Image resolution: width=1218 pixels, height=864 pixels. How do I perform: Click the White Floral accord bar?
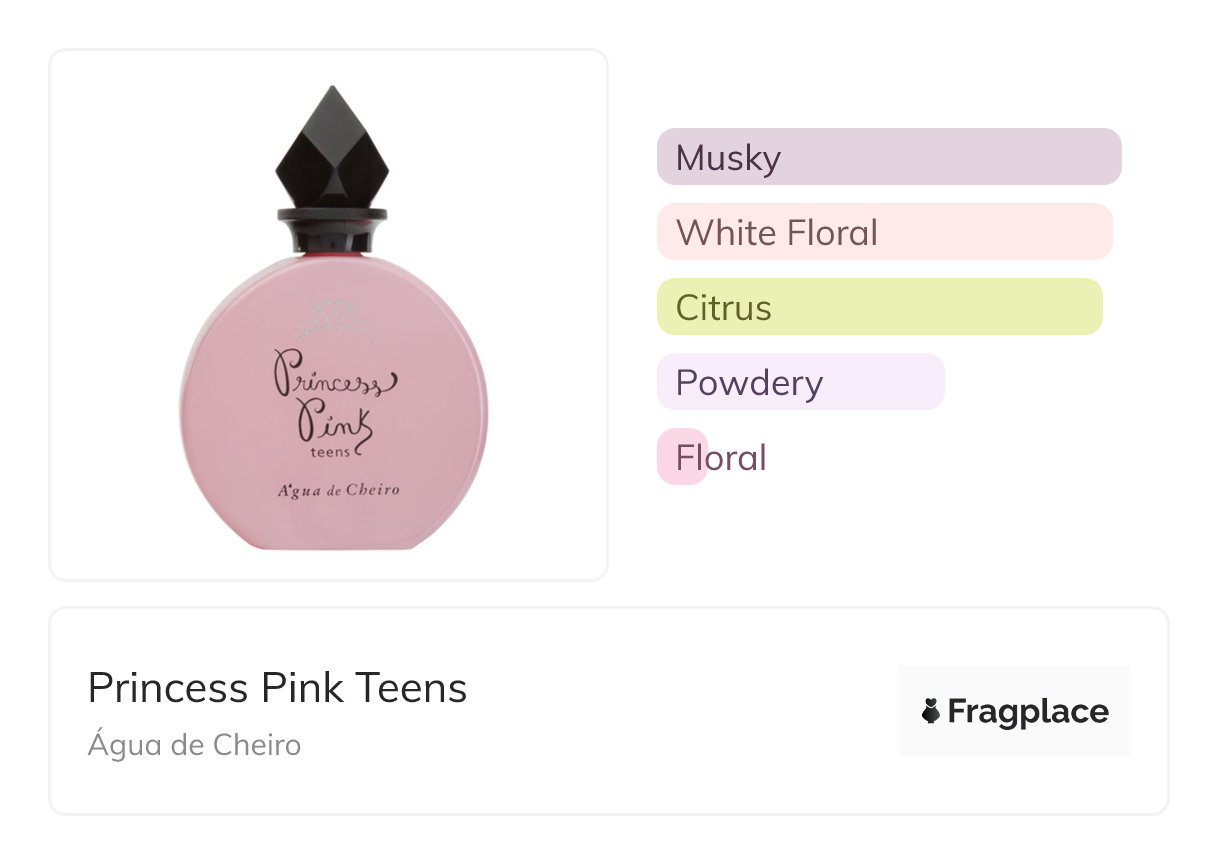(x=884, y=232)
